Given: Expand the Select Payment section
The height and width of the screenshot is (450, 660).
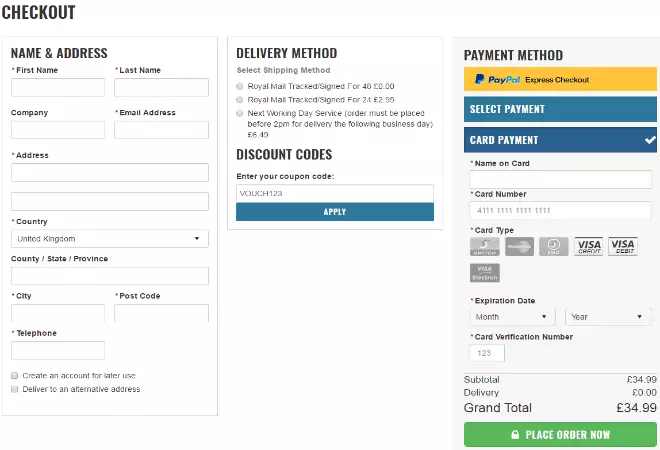Looking at the screenshot, I should [x=560, y=109].
